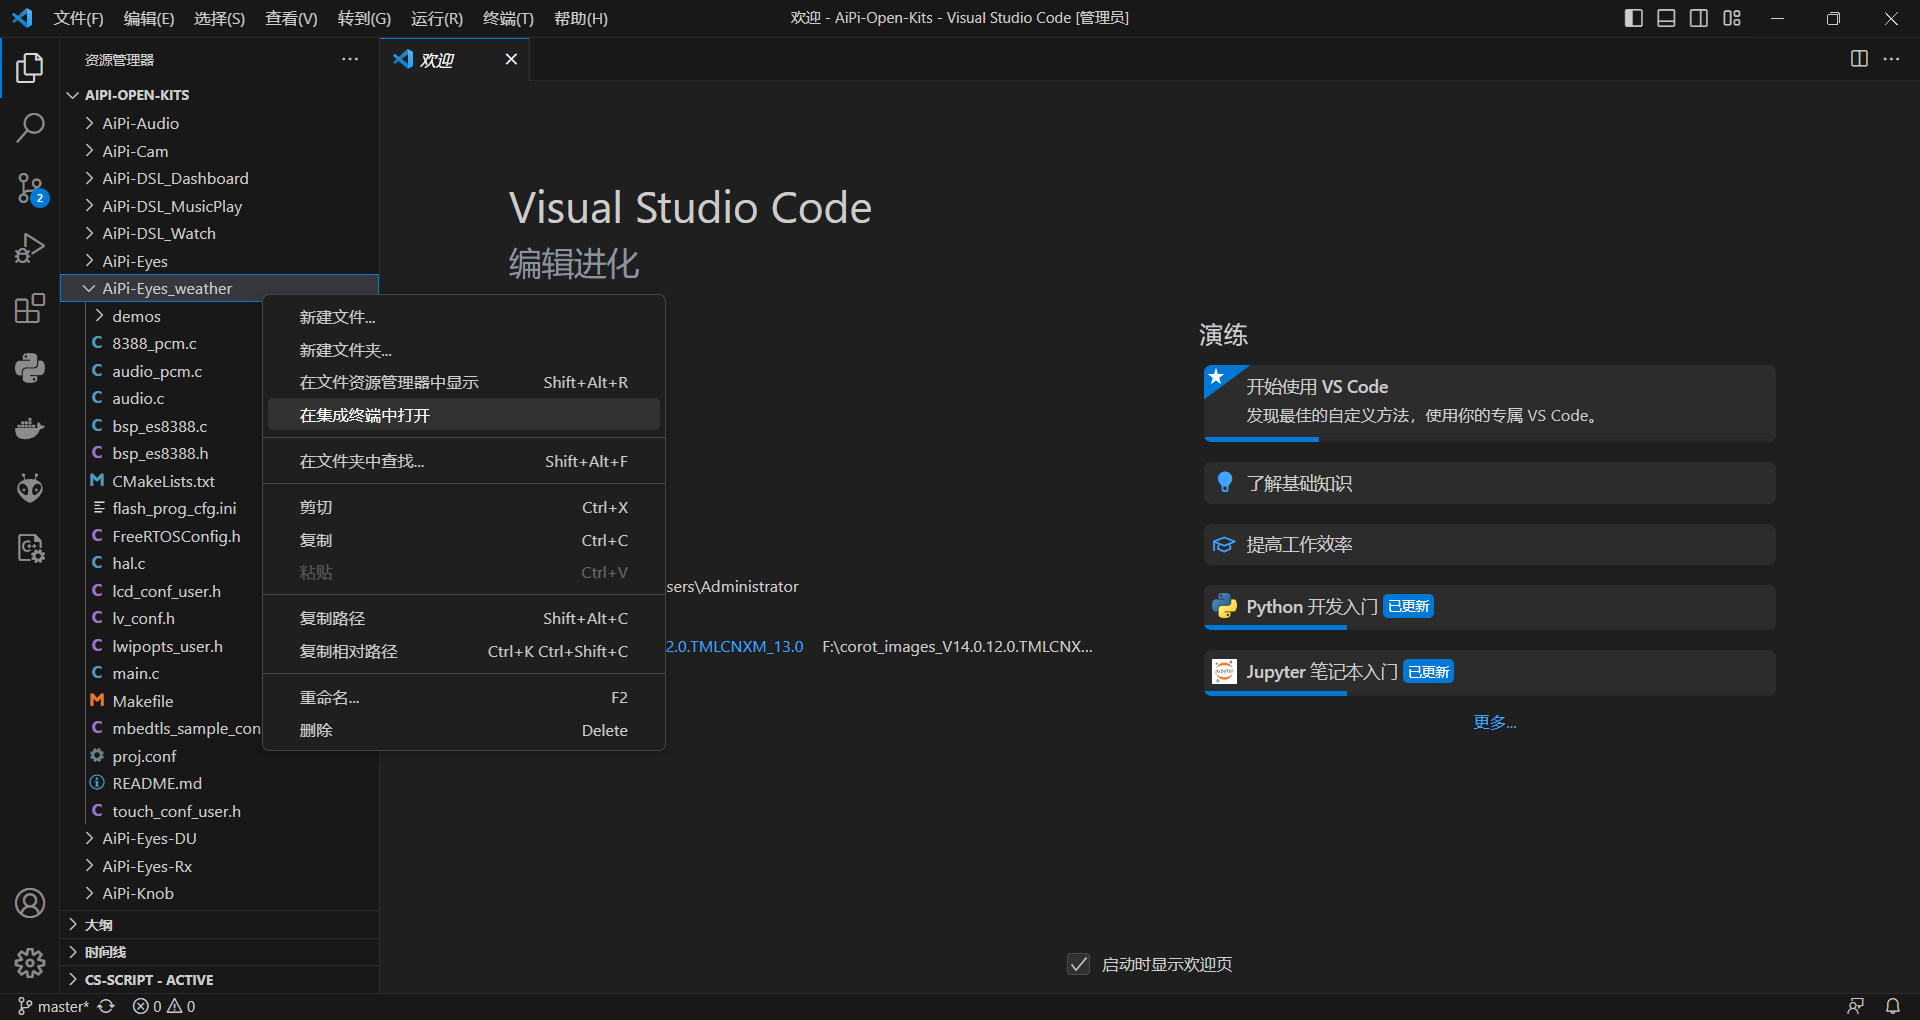Expand the AiPi-DSL_Dashboard folder
This screenshot has width=1920, height=1020.
tap(219, 178)
